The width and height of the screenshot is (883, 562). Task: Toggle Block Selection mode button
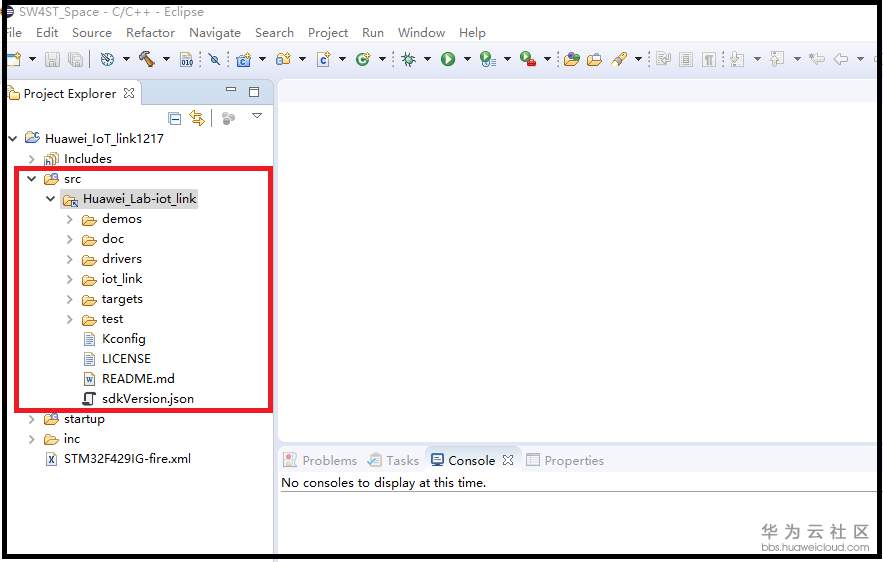pyautogui.click(x=686, y=59)
